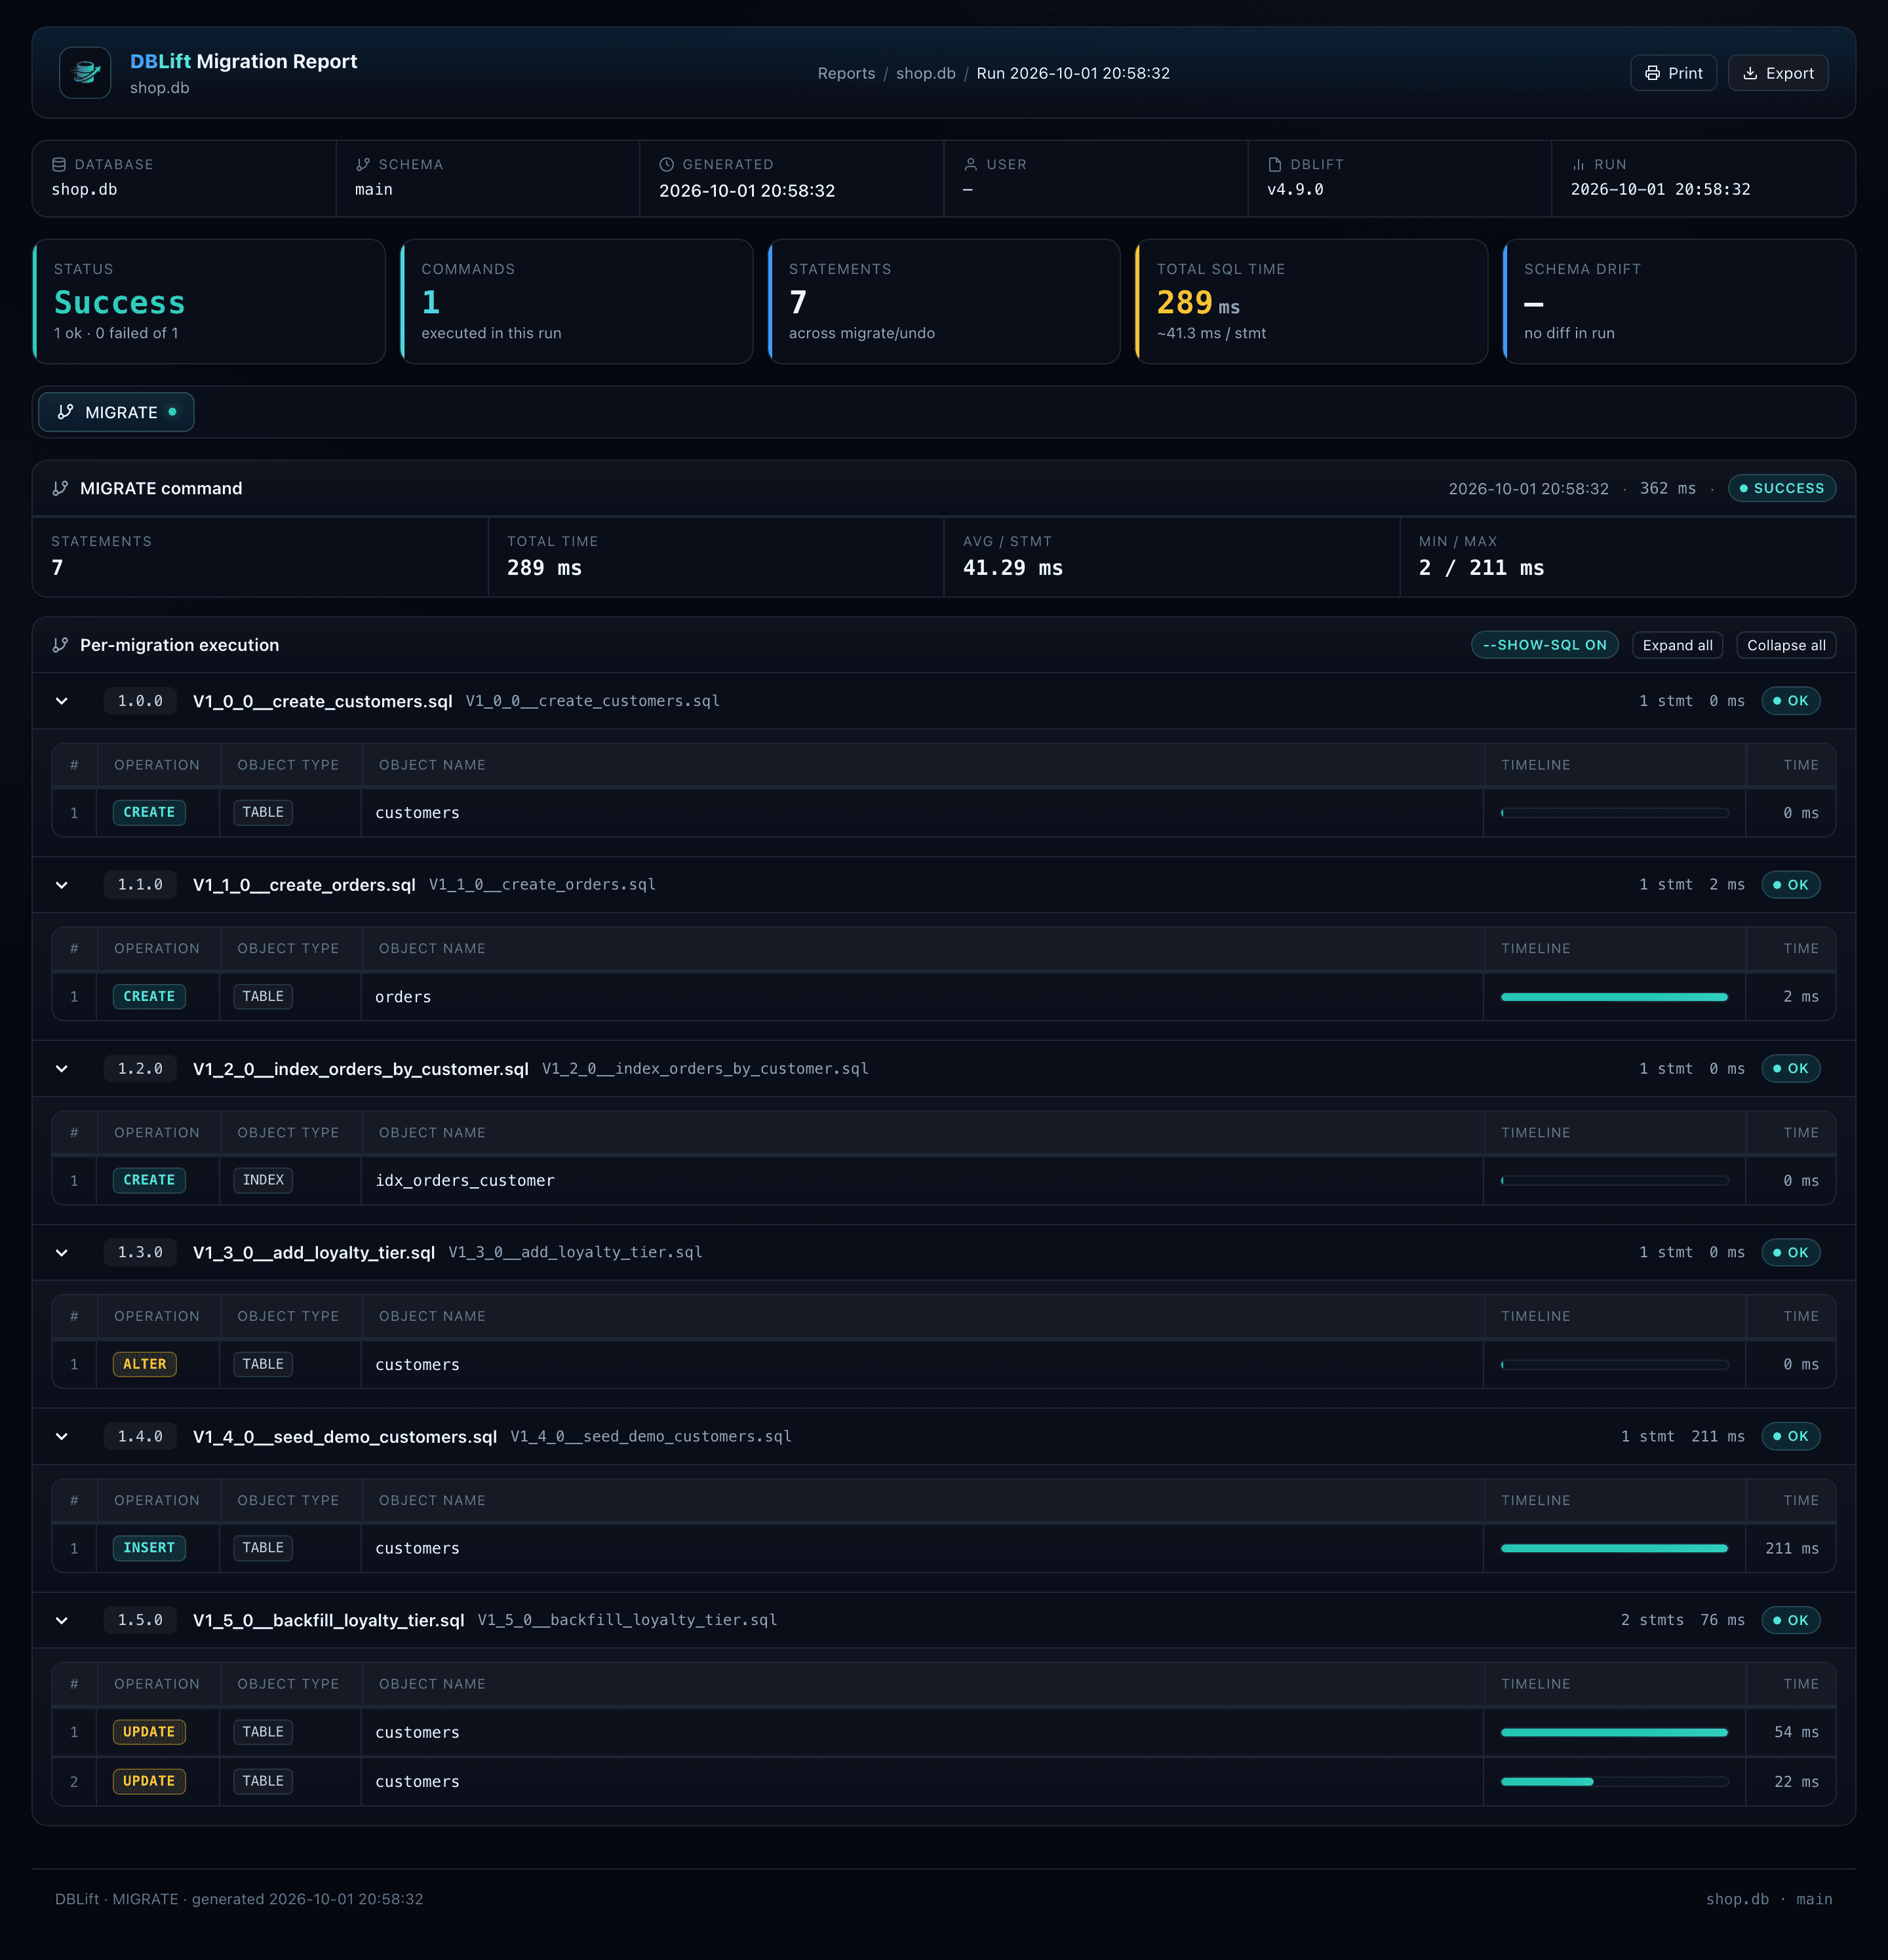Collapse migration 1.5.0 backfill_loyalty_tier row
The image size is (1888, 1960).
tap(62, 1621)
